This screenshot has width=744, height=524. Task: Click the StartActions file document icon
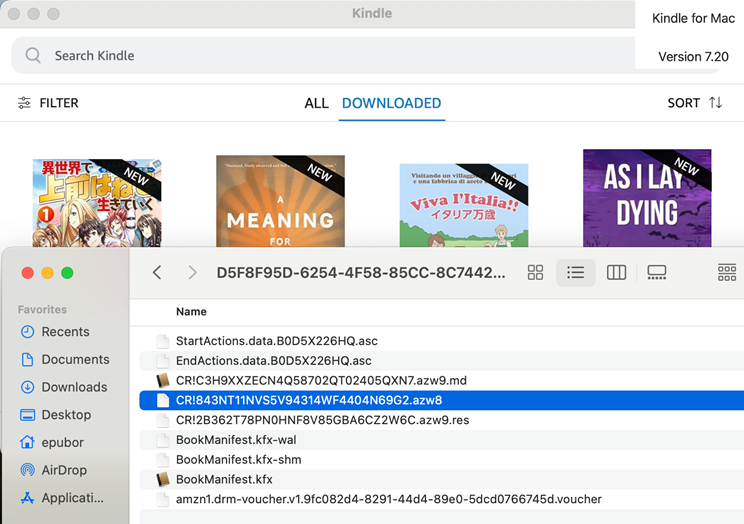pos(163,341)
